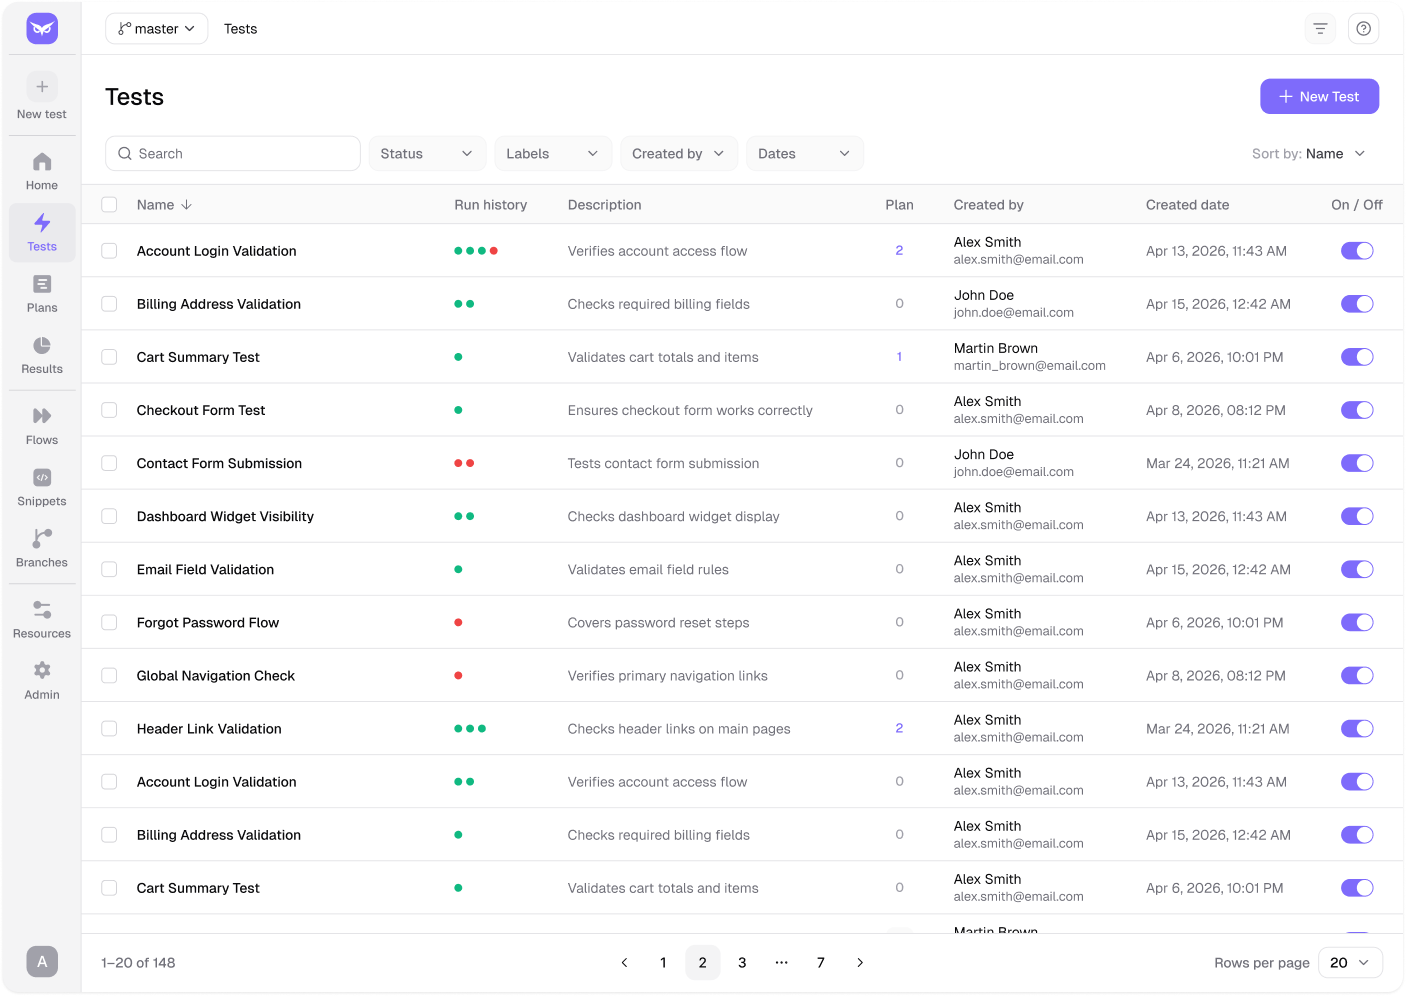Open the Tests lightning bolt icon
Viewport: 1406px width, 996px height.
coord(42,223)
